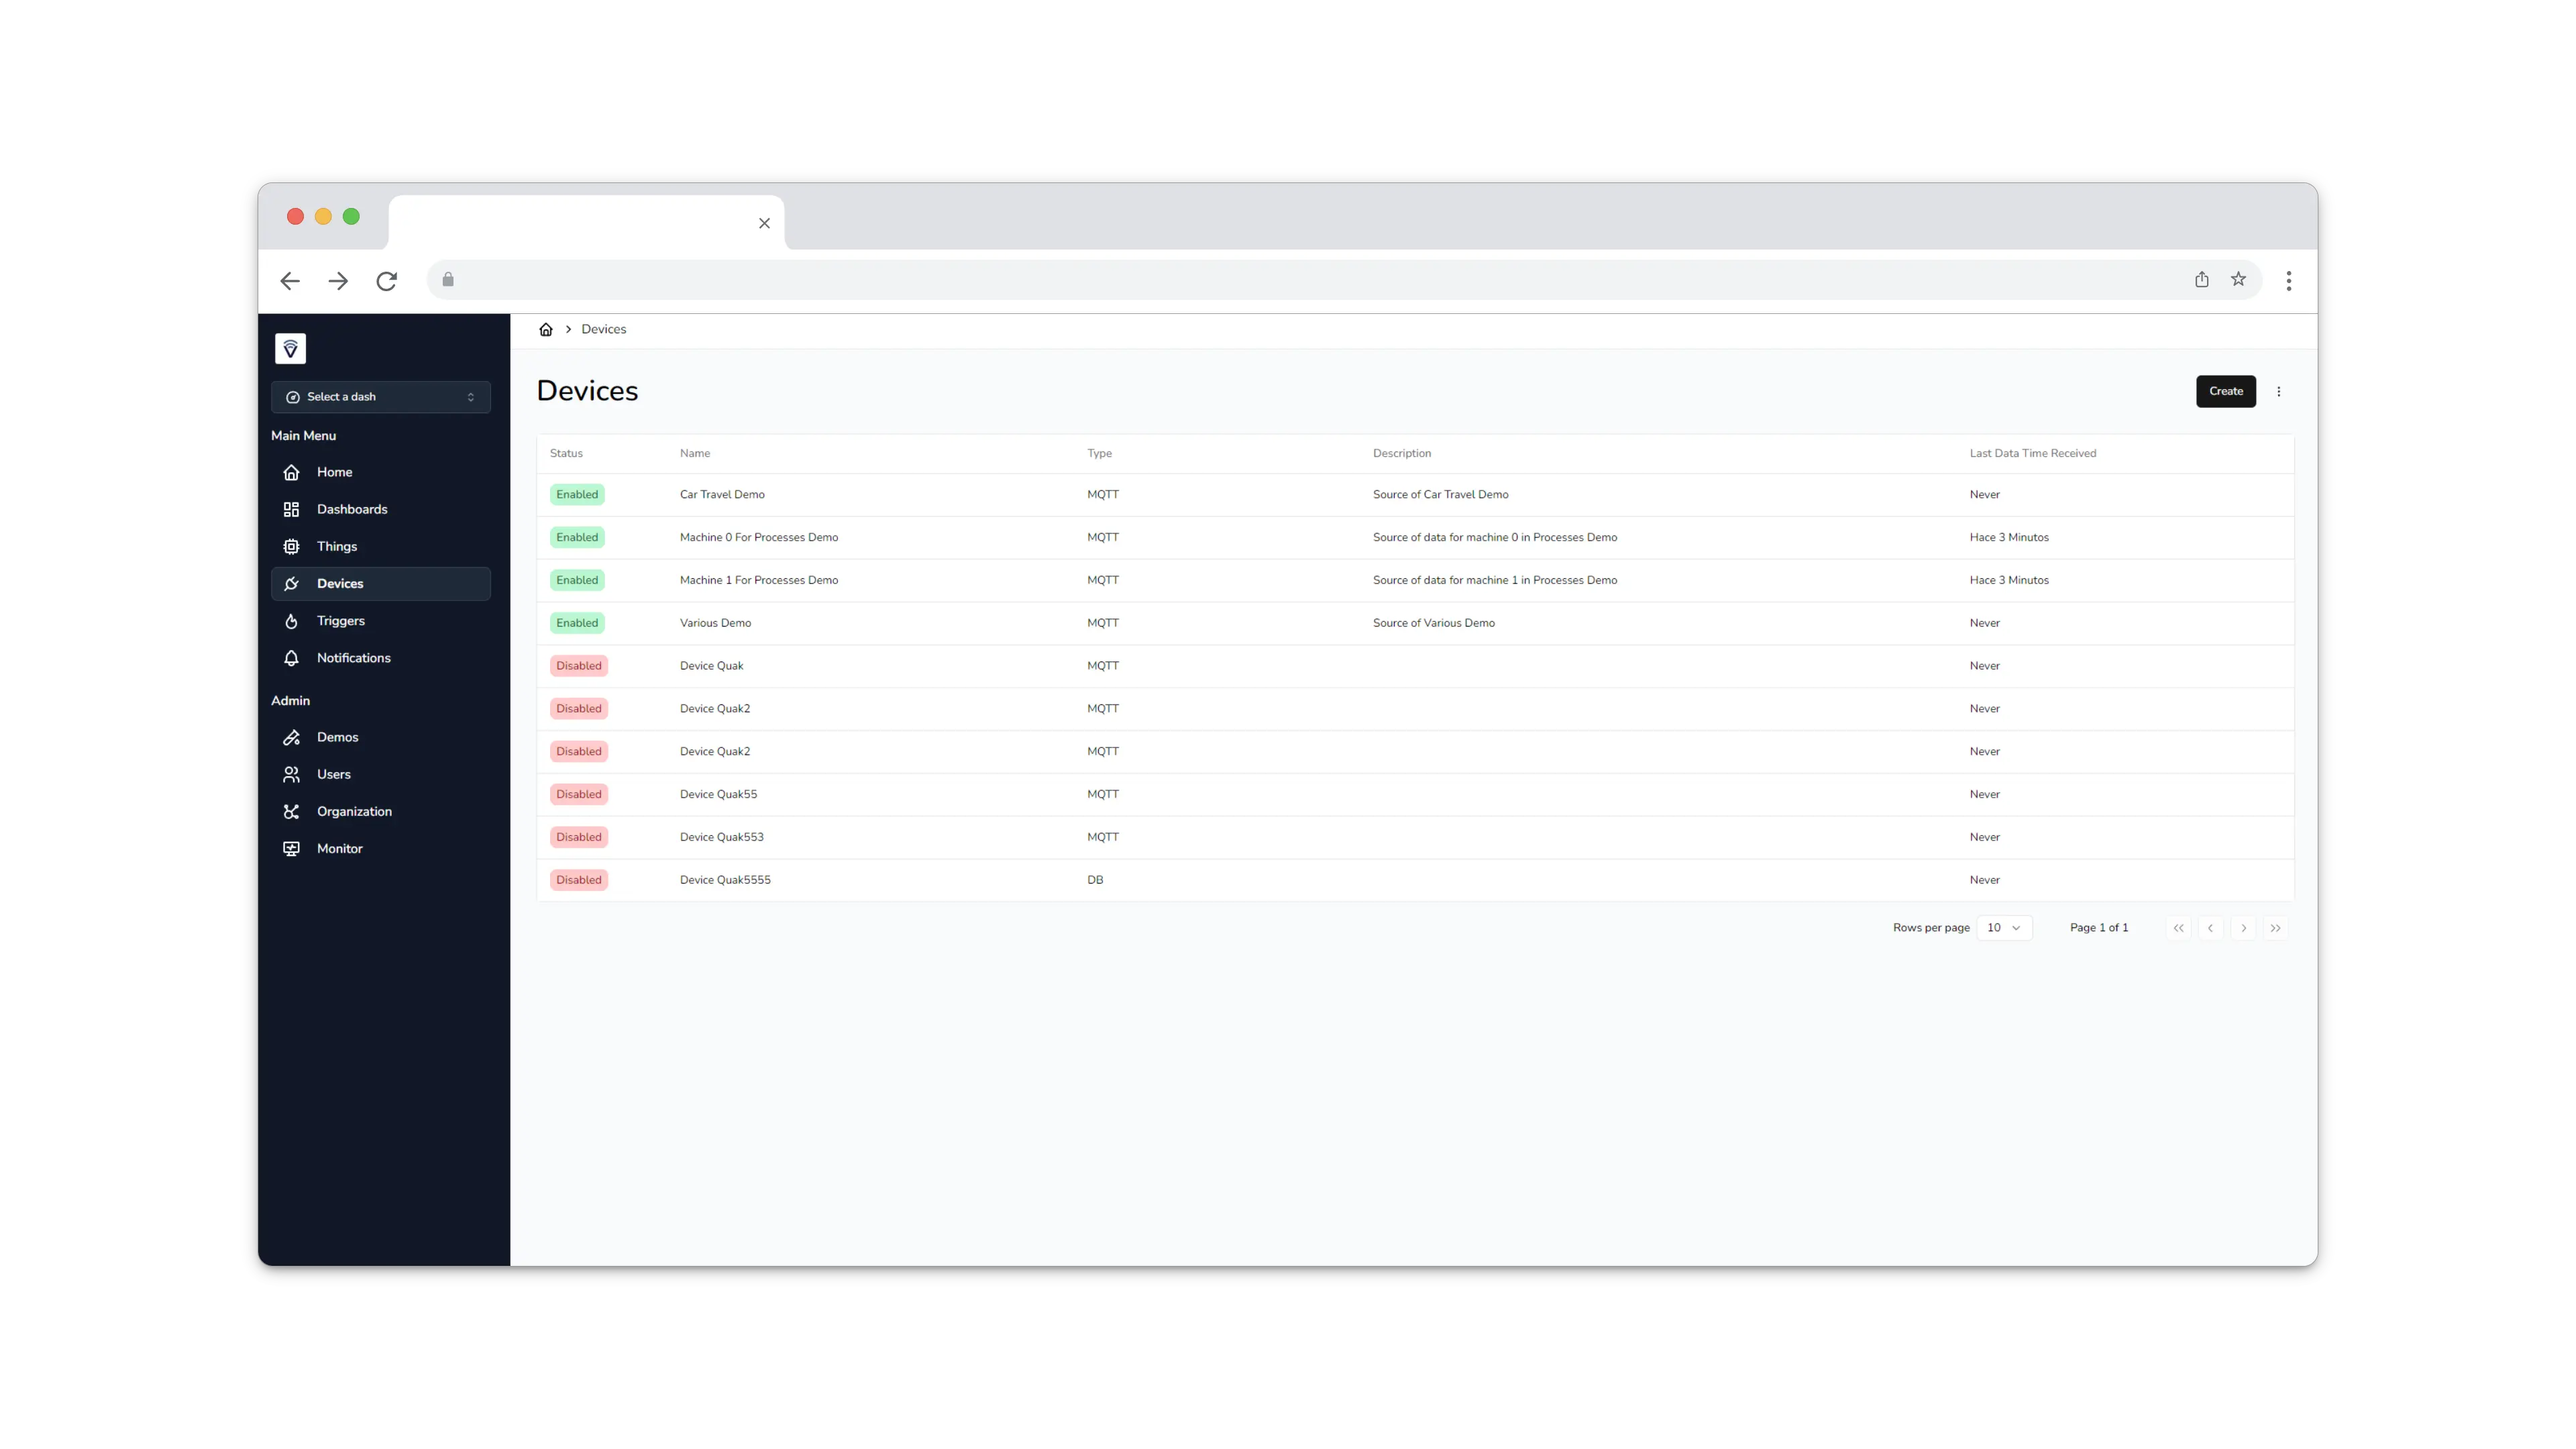Viewport: 2576px width, 1449px height.
Task: Open browser three-dot menu
Action: (x=2289, y=281)
